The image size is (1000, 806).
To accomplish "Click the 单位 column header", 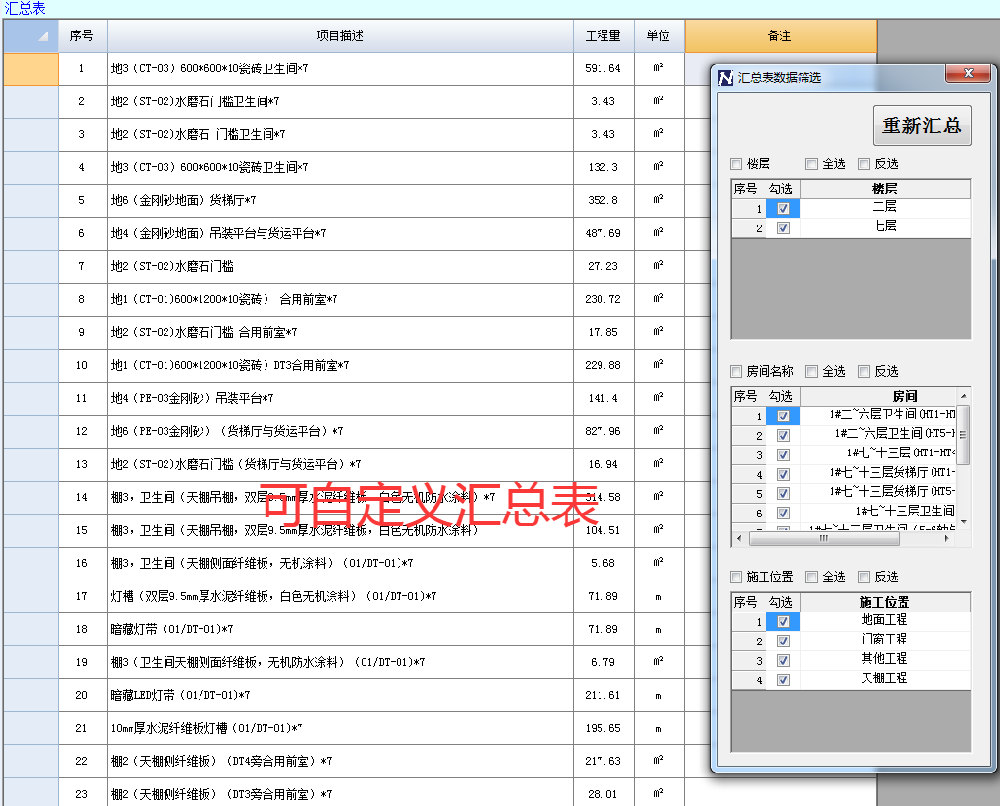I will tap(659, 36).
